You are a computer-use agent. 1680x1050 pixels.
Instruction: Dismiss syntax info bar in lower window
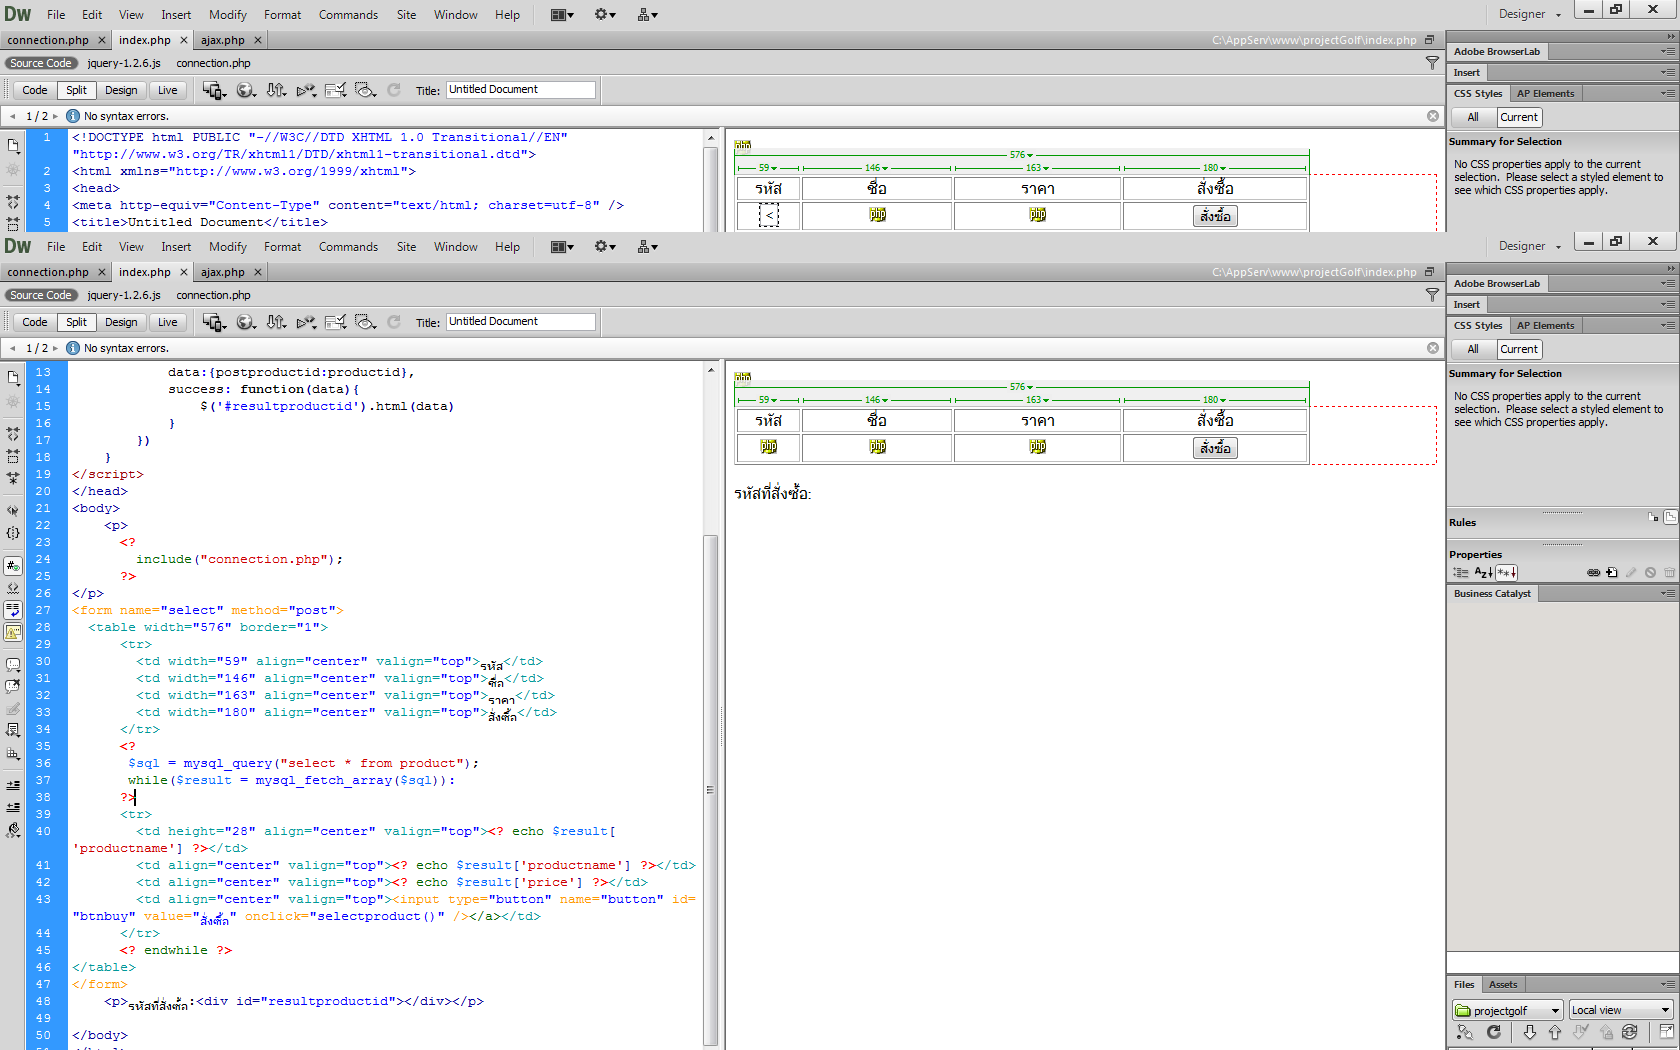1433,348
